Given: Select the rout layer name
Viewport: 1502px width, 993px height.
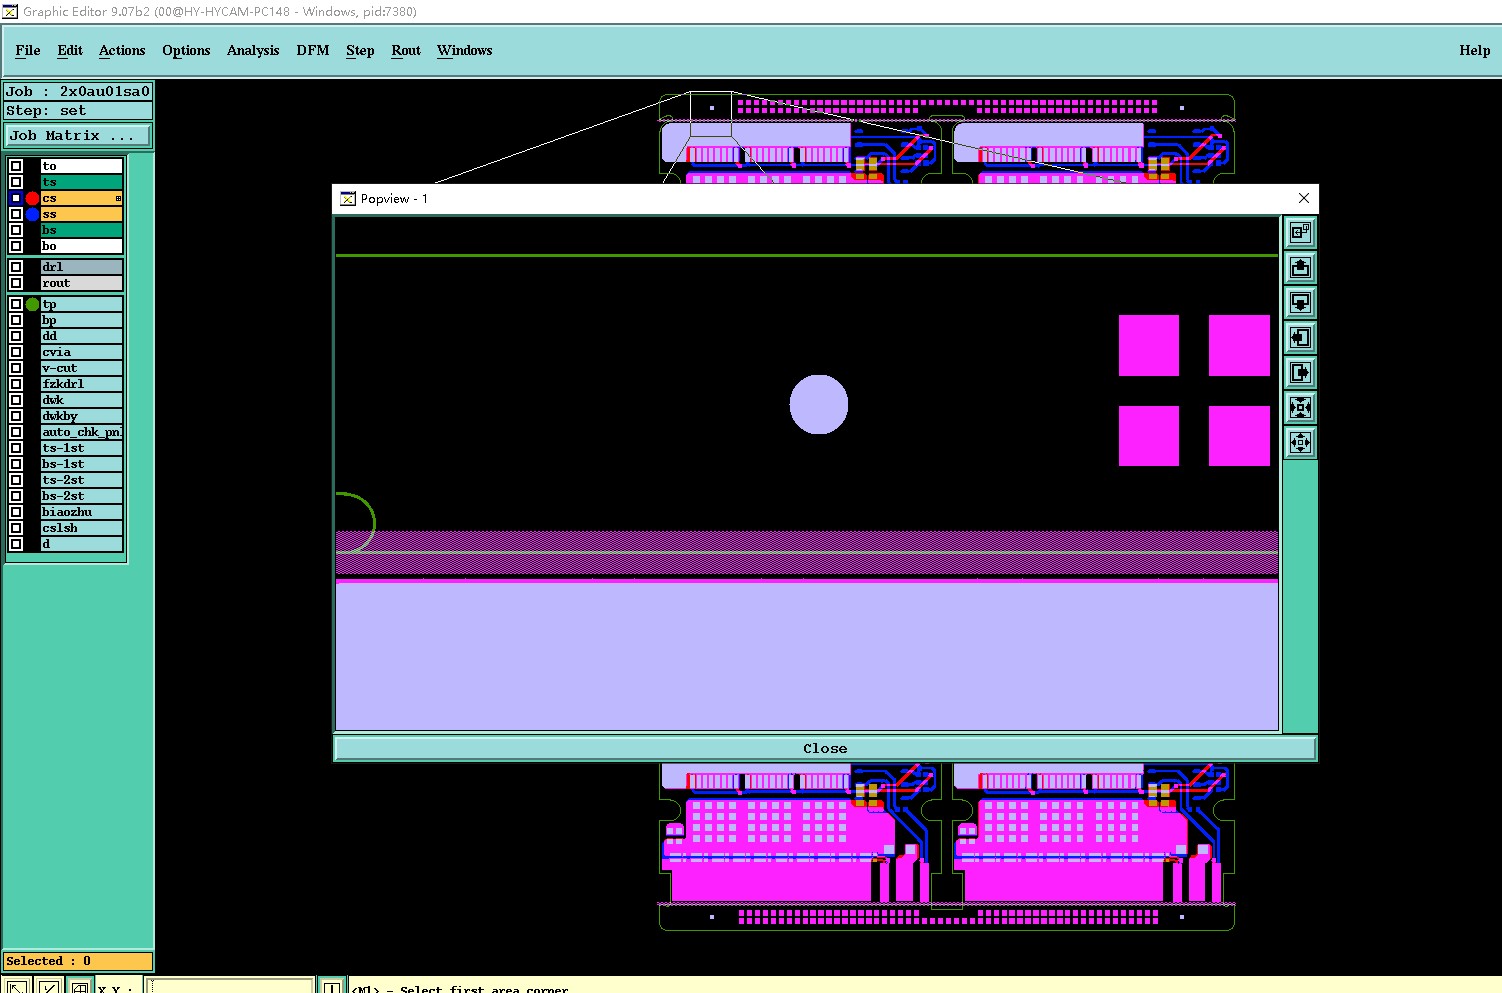Looking at the screenshot, I should [x=81, y=283].
